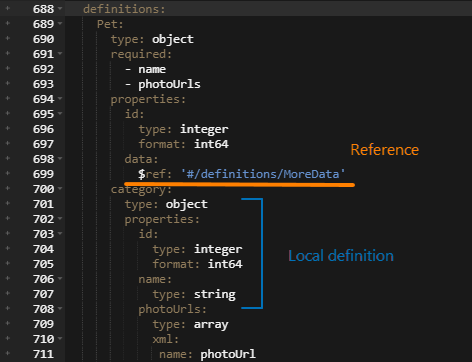Image resolution: width=472 pixels, height=362 pixels.
Task: Collapse the nested id on line 703
Action: point(60,233)
